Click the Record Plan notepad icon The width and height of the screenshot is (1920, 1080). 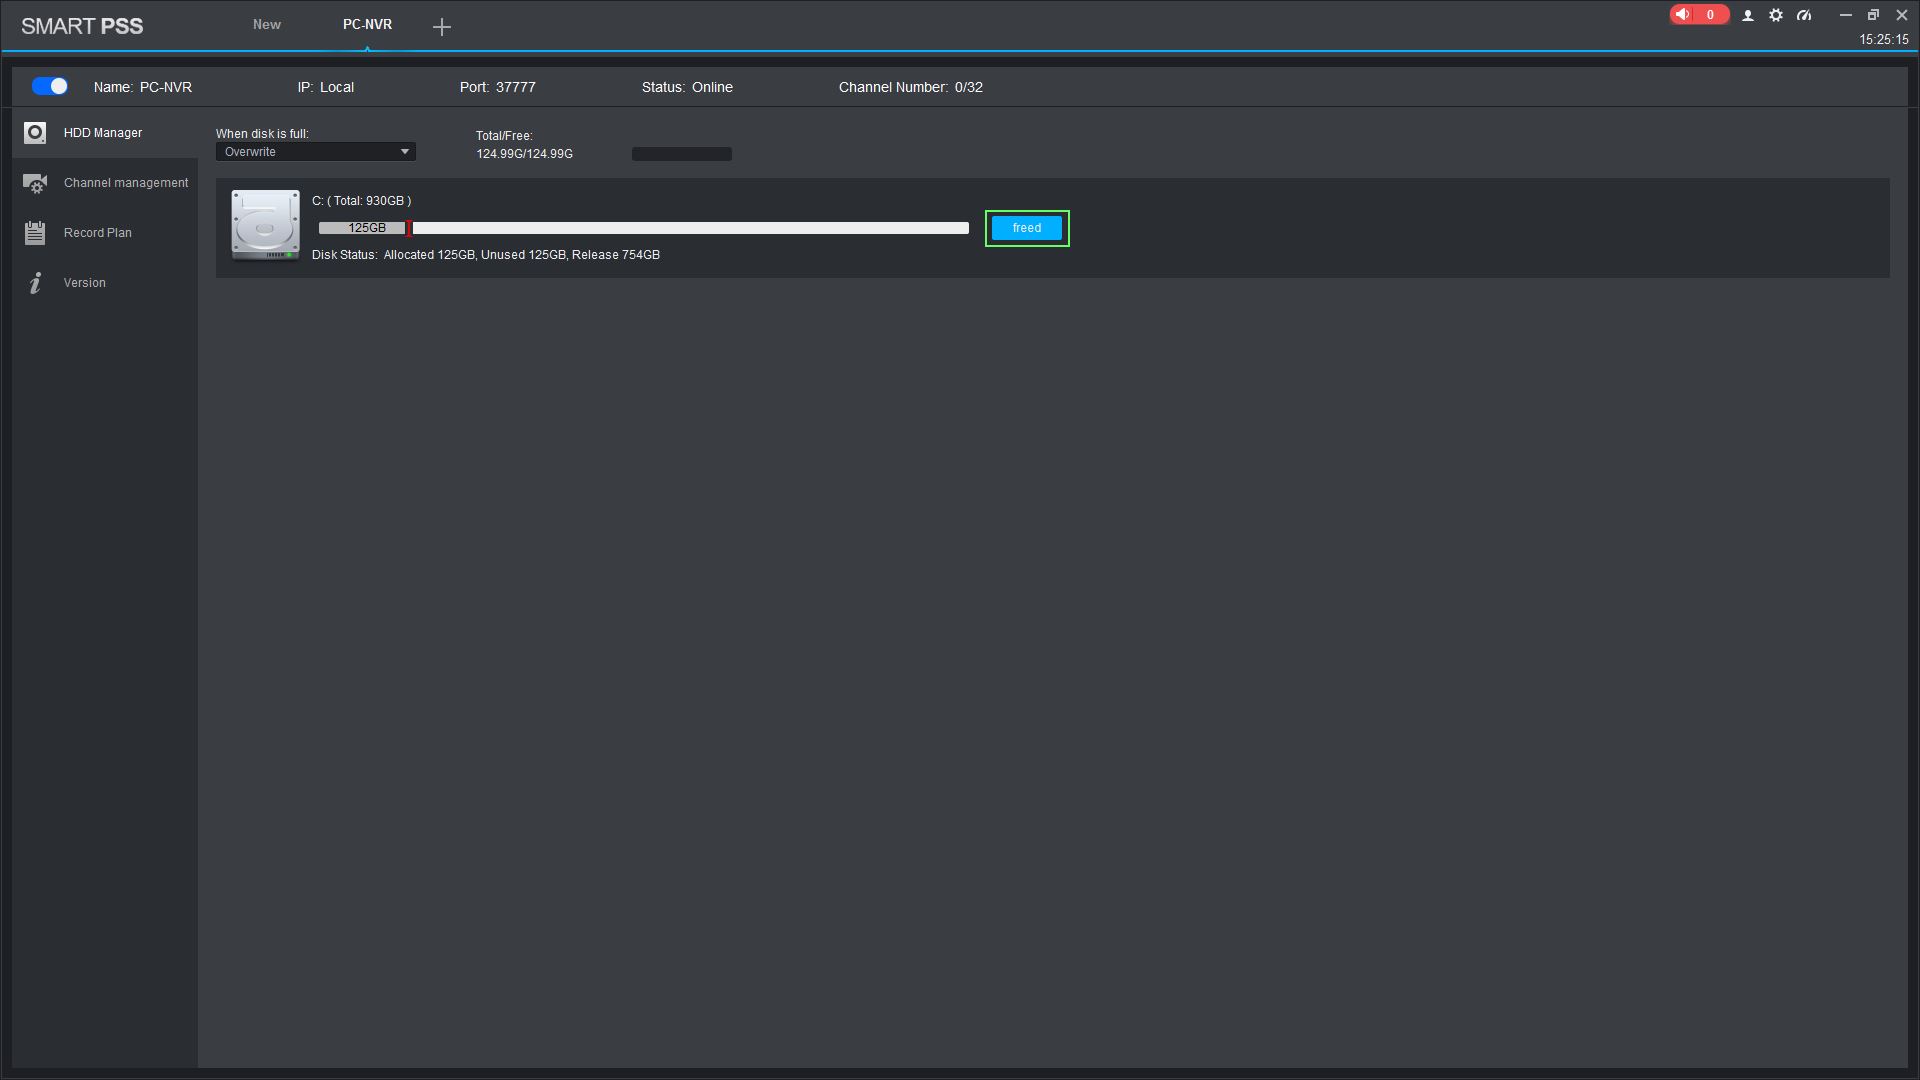point(35,233)
